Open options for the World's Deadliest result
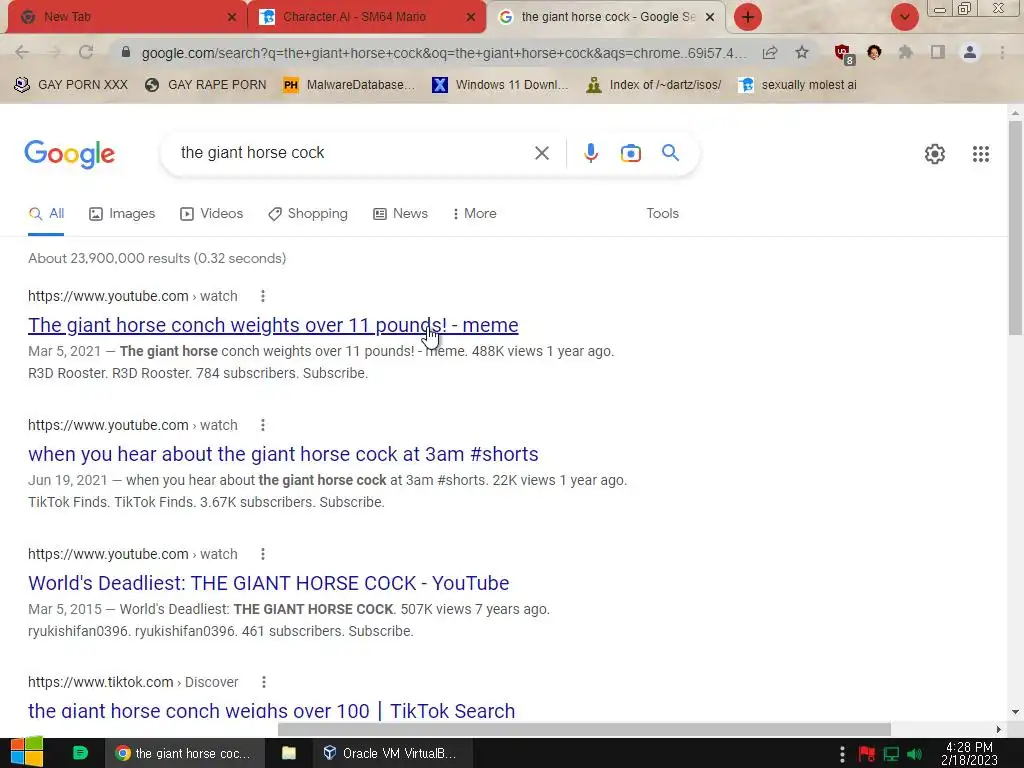The image size is (1024, 768). pos(263,554)
